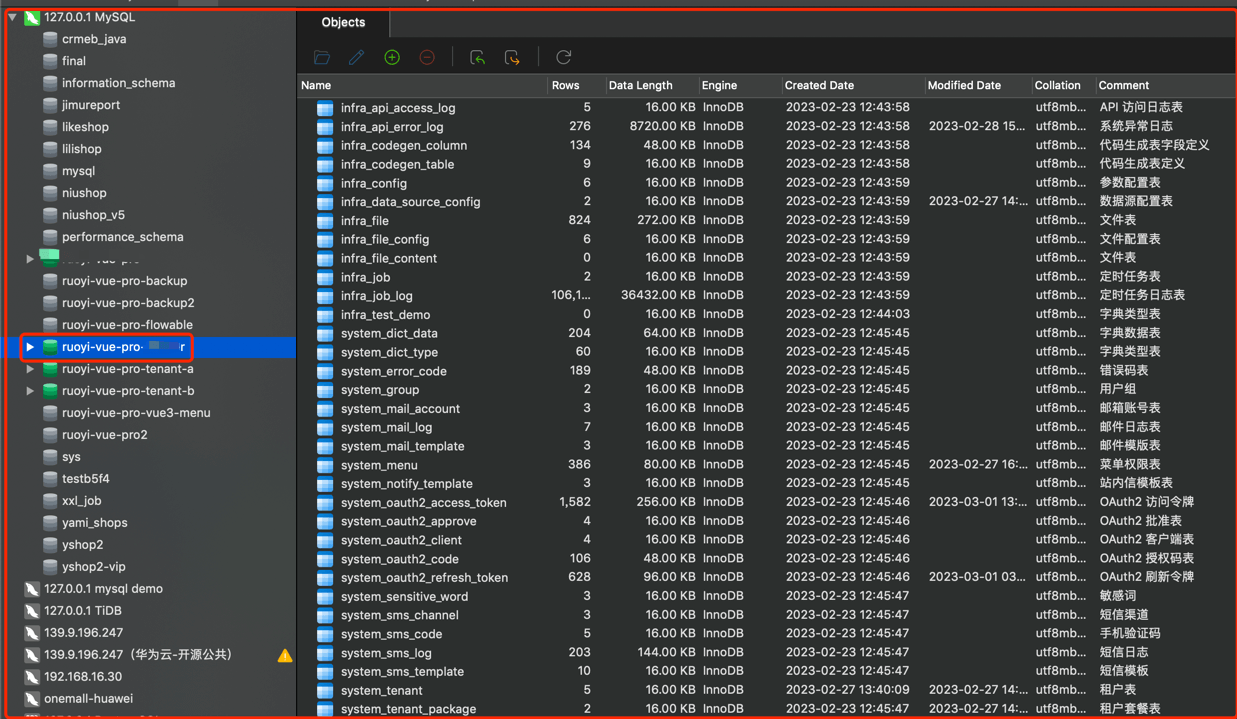Expand the highlighted ruoyi-vue-pro database node
Viewport: 1237px width, 719px height.
30,347
